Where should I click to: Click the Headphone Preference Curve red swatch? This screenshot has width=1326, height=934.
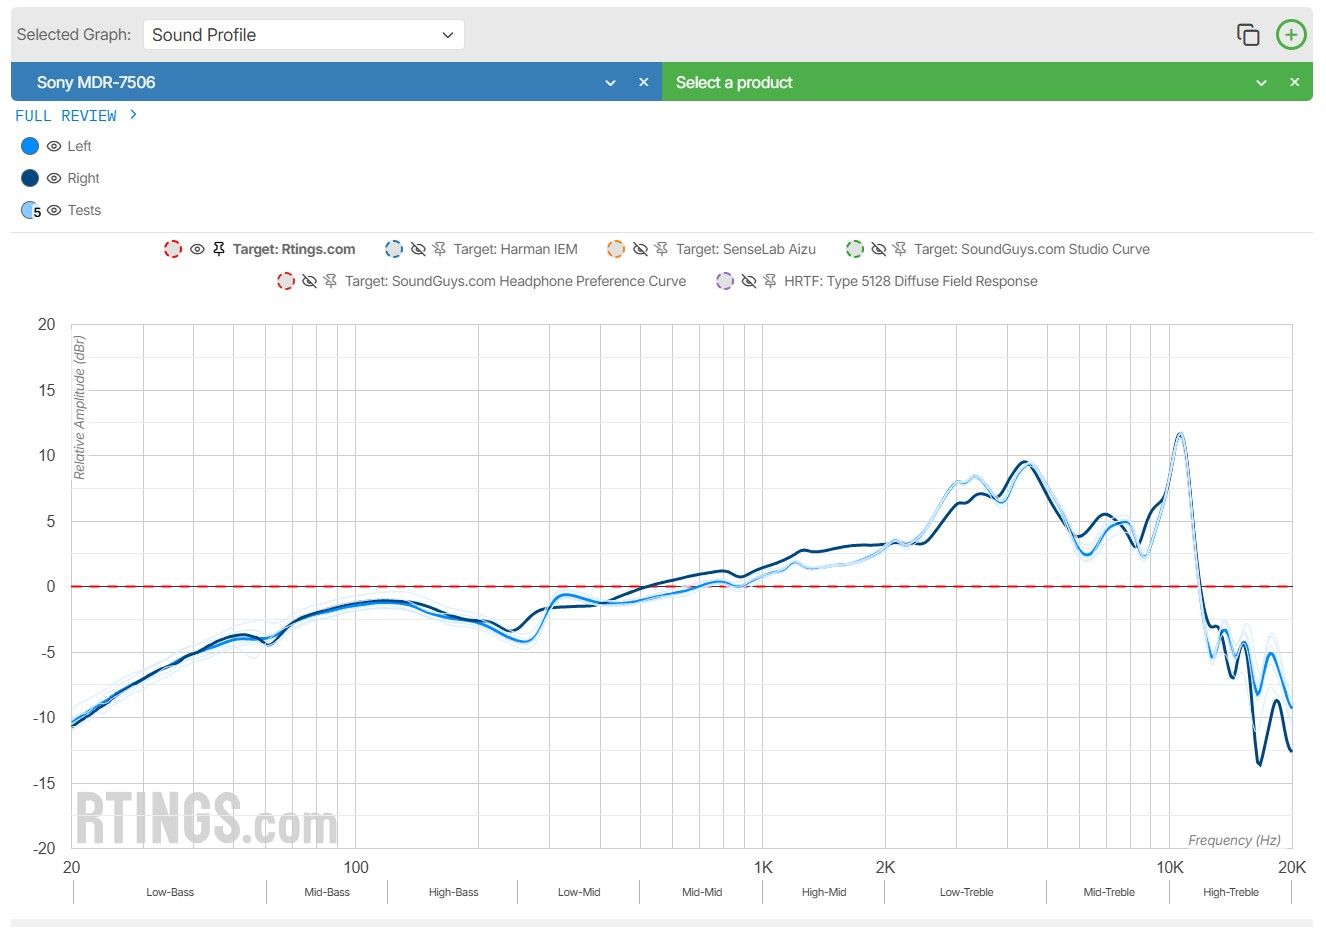[286, 281]
